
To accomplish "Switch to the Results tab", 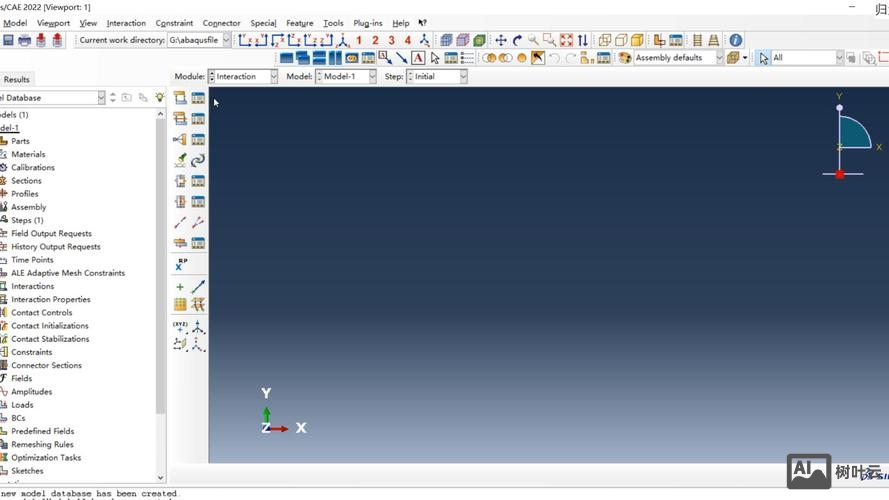I will pyautogui.click(x=17, y=79).
